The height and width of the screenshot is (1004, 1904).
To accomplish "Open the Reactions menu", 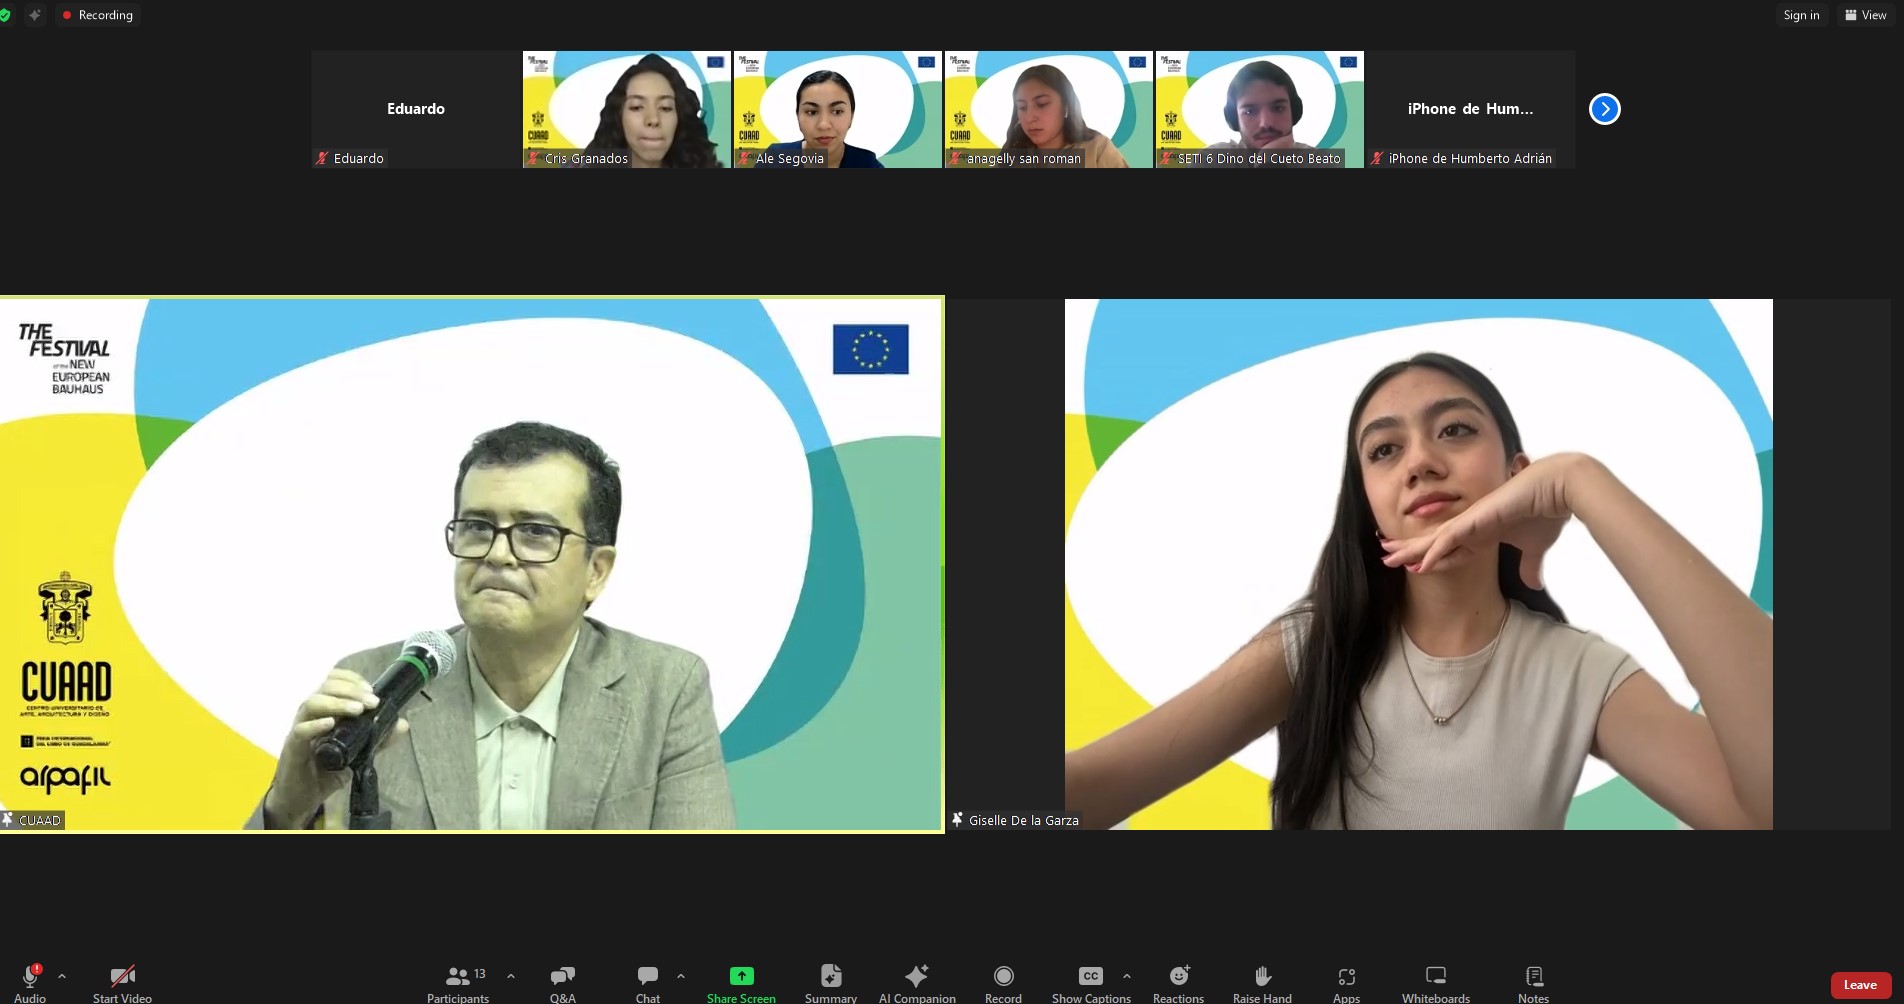I will click(x=1178, y=982).
